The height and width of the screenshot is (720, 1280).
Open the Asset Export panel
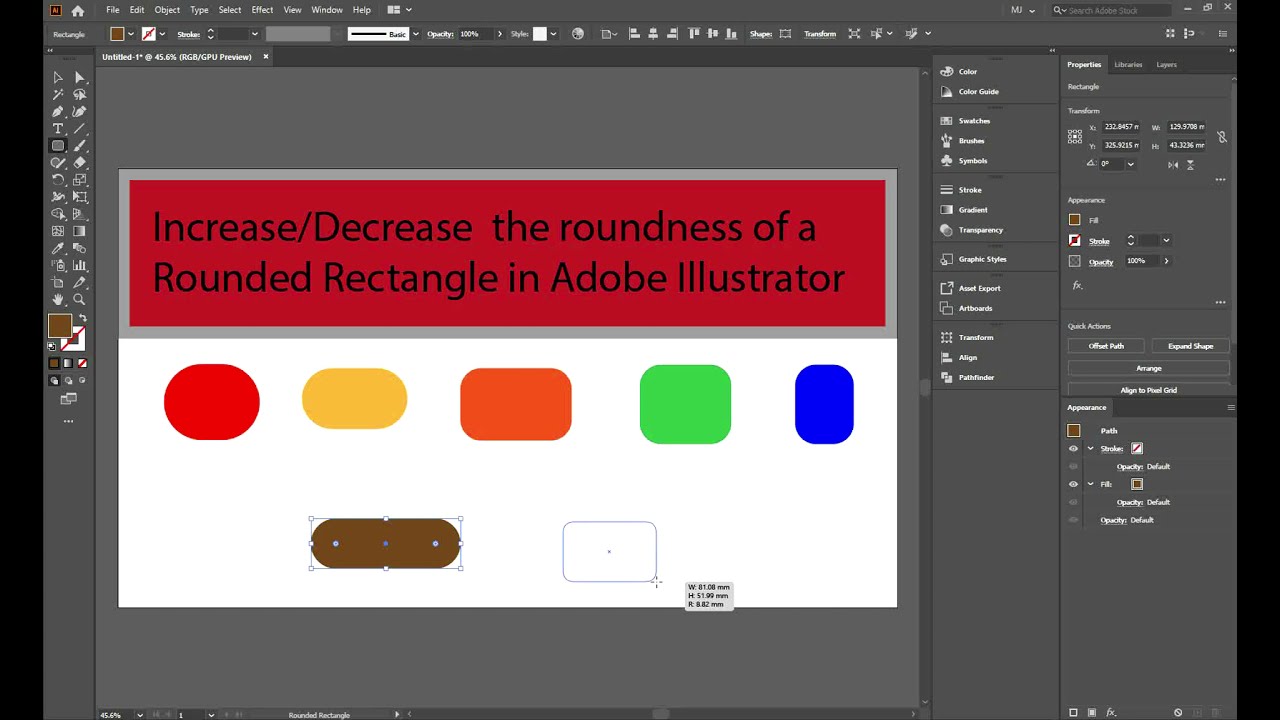pos(979,288)
